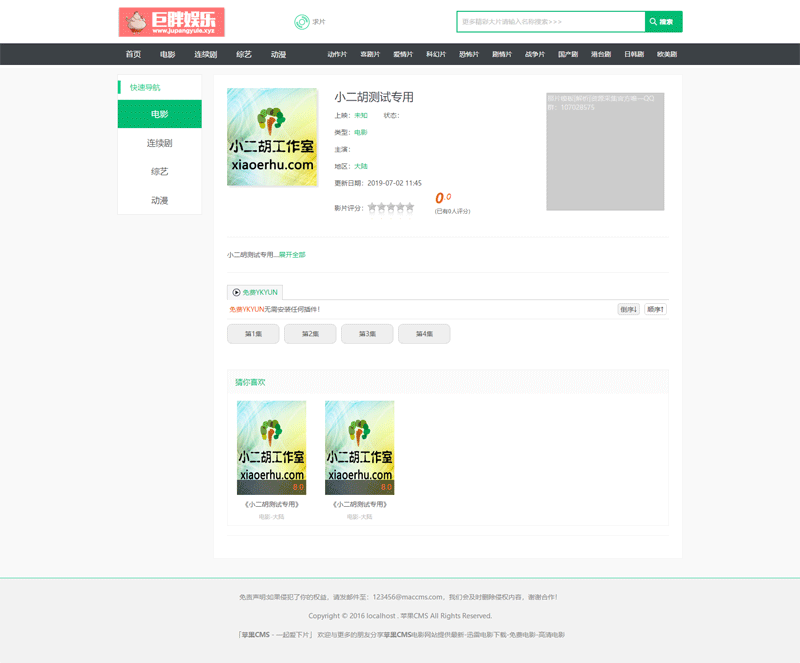
Task: Select 动漫 in the quick navigation sidebar
Action: 159,200
